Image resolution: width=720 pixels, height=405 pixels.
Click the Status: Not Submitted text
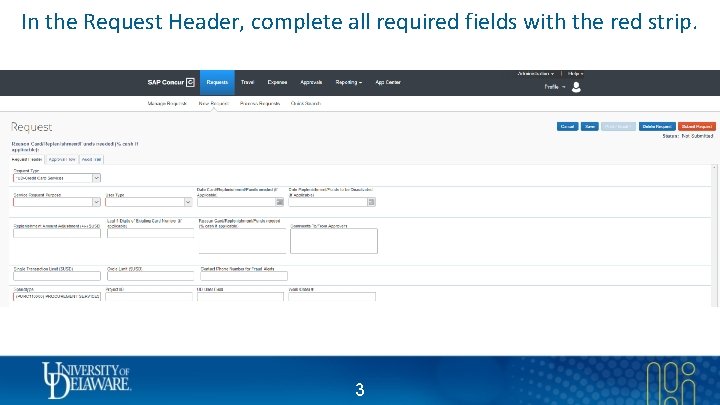(x=688, y=136)
